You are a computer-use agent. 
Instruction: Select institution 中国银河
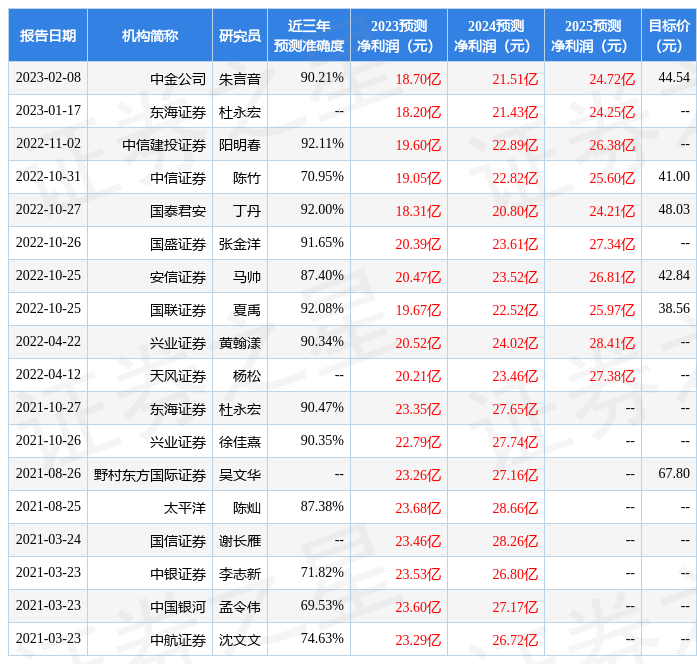[x=178, y=607]
